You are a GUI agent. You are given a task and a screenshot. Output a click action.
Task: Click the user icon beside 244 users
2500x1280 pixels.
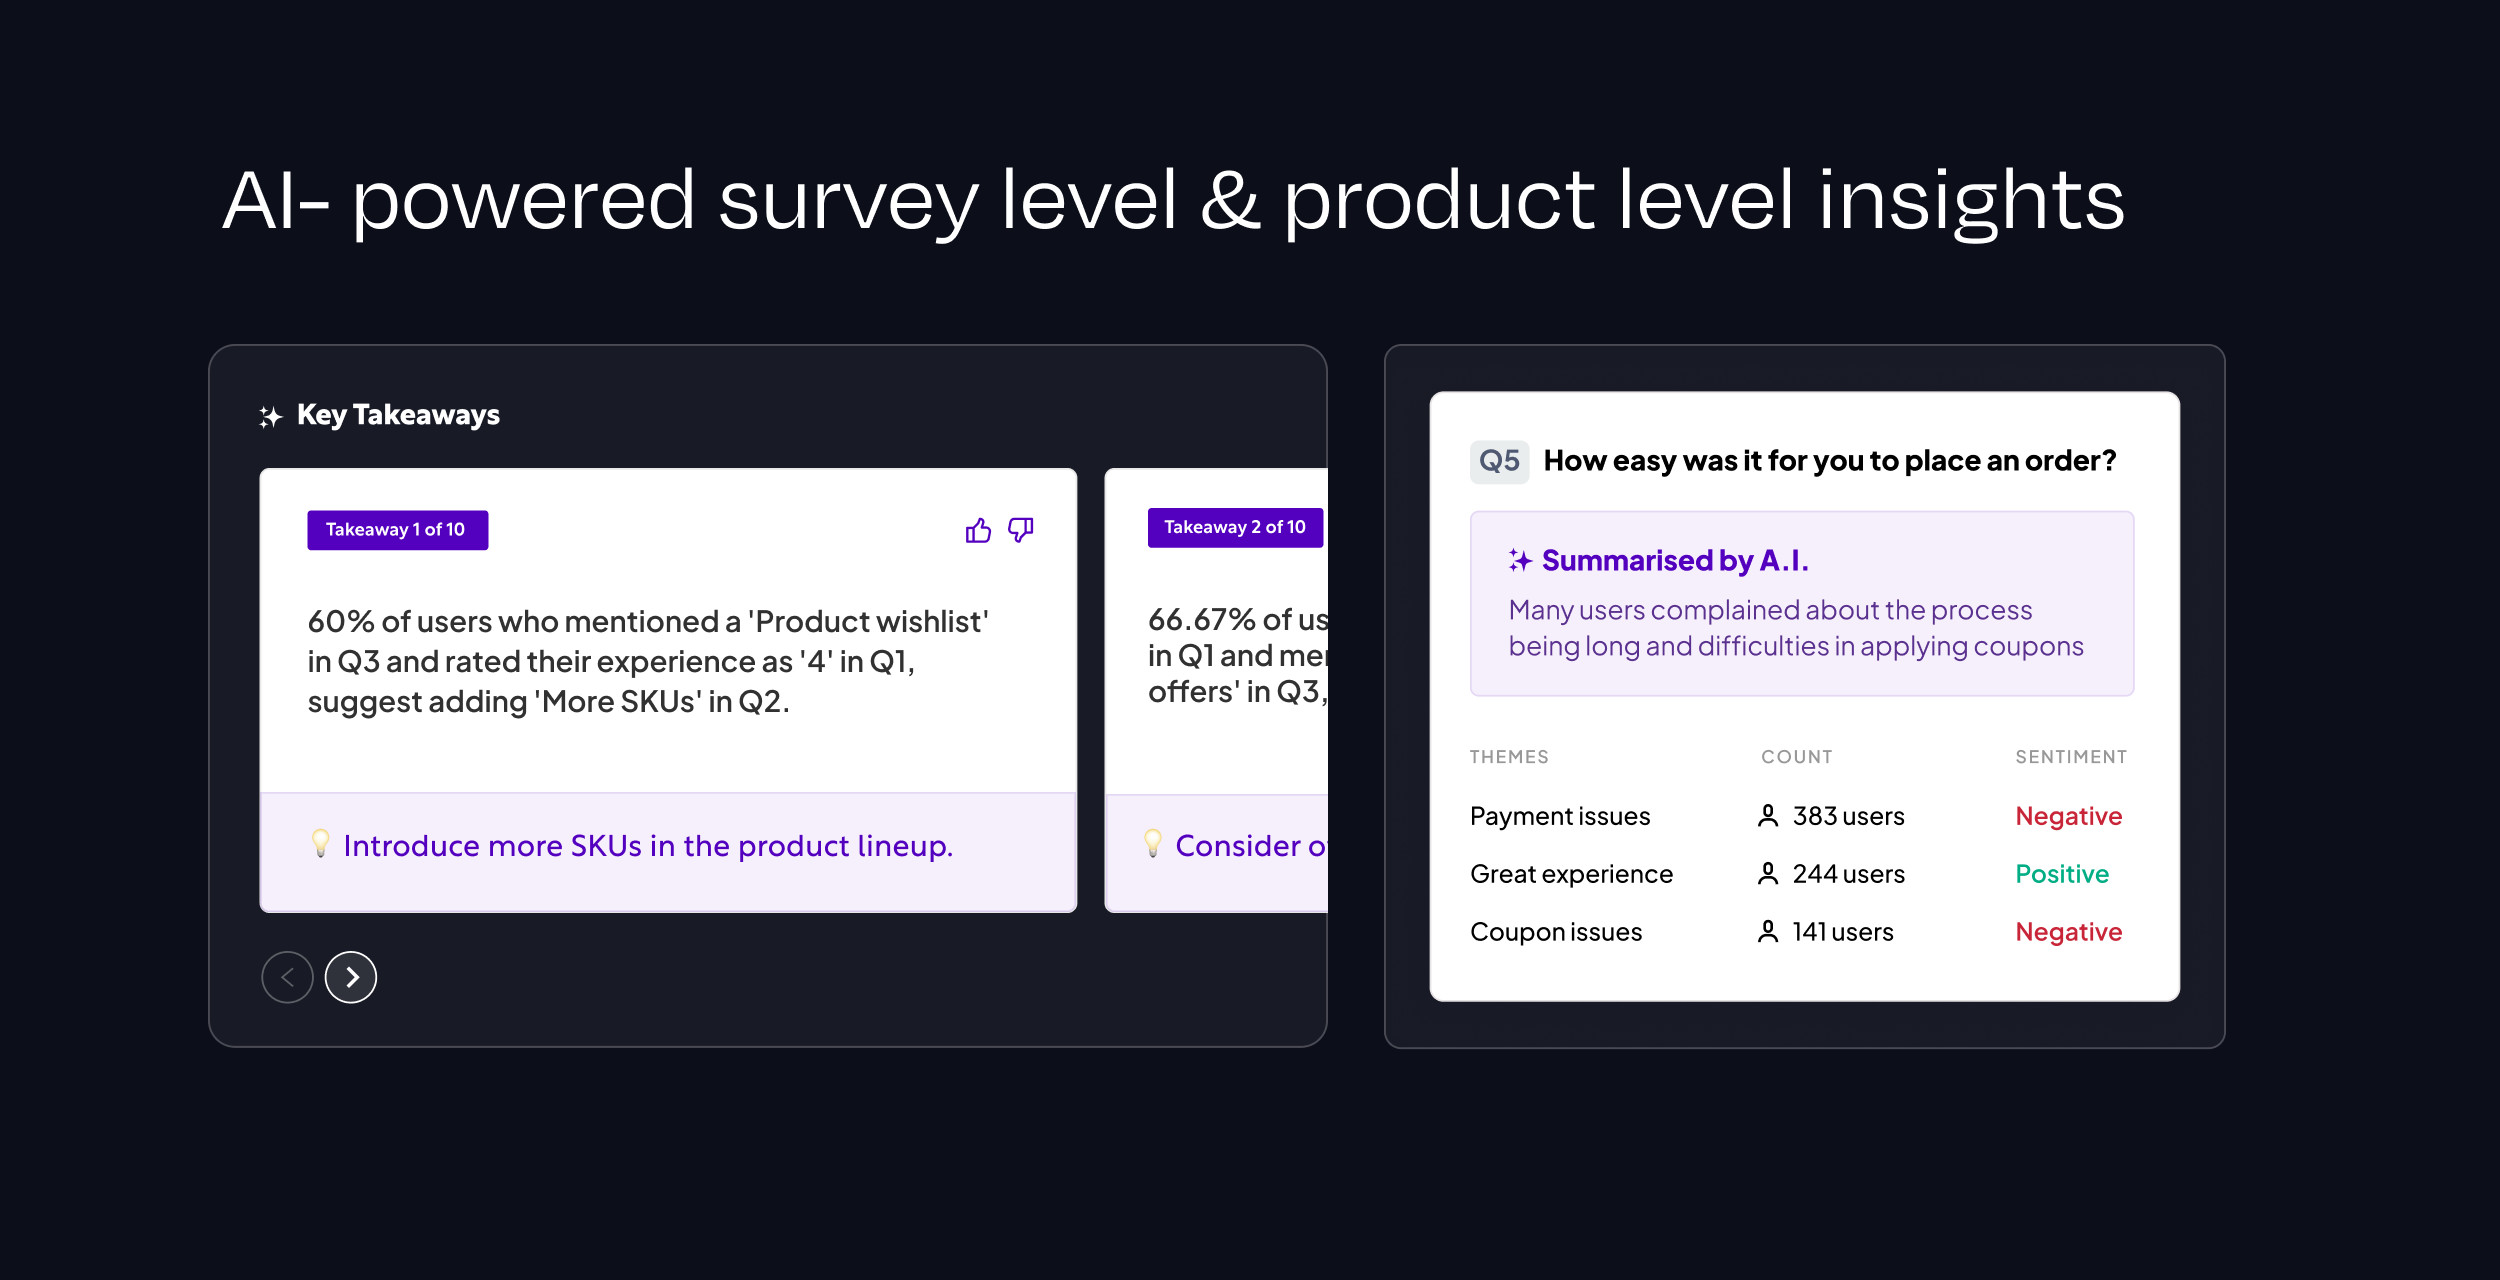coord(1768,875)
